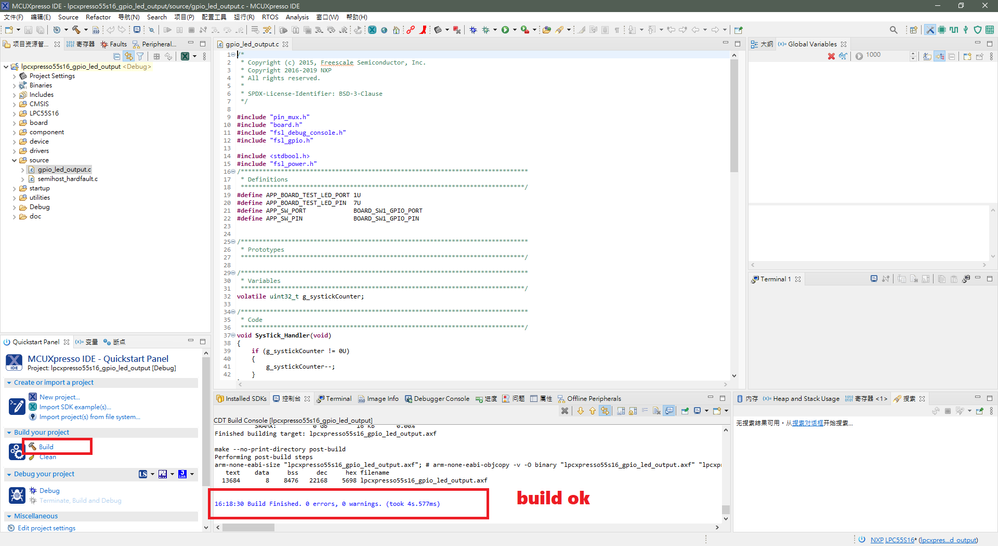This screenshot has width=998, height=546.
Task: Click the vertical scrollbar in code editor
Action: (734, 116)
